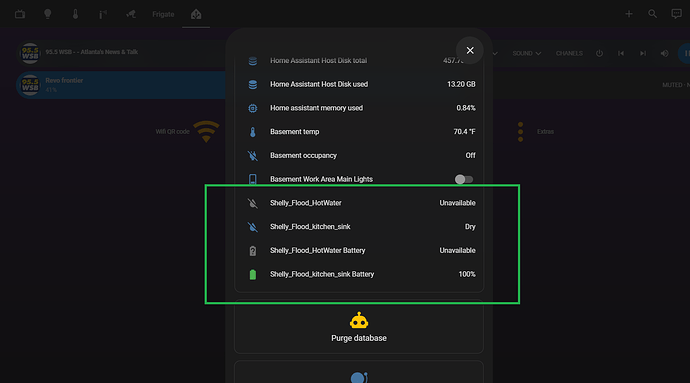Open Shelly_Flood_HotWater entity
The width and height of the screenshot is (690, 383).
pos(359,203)
